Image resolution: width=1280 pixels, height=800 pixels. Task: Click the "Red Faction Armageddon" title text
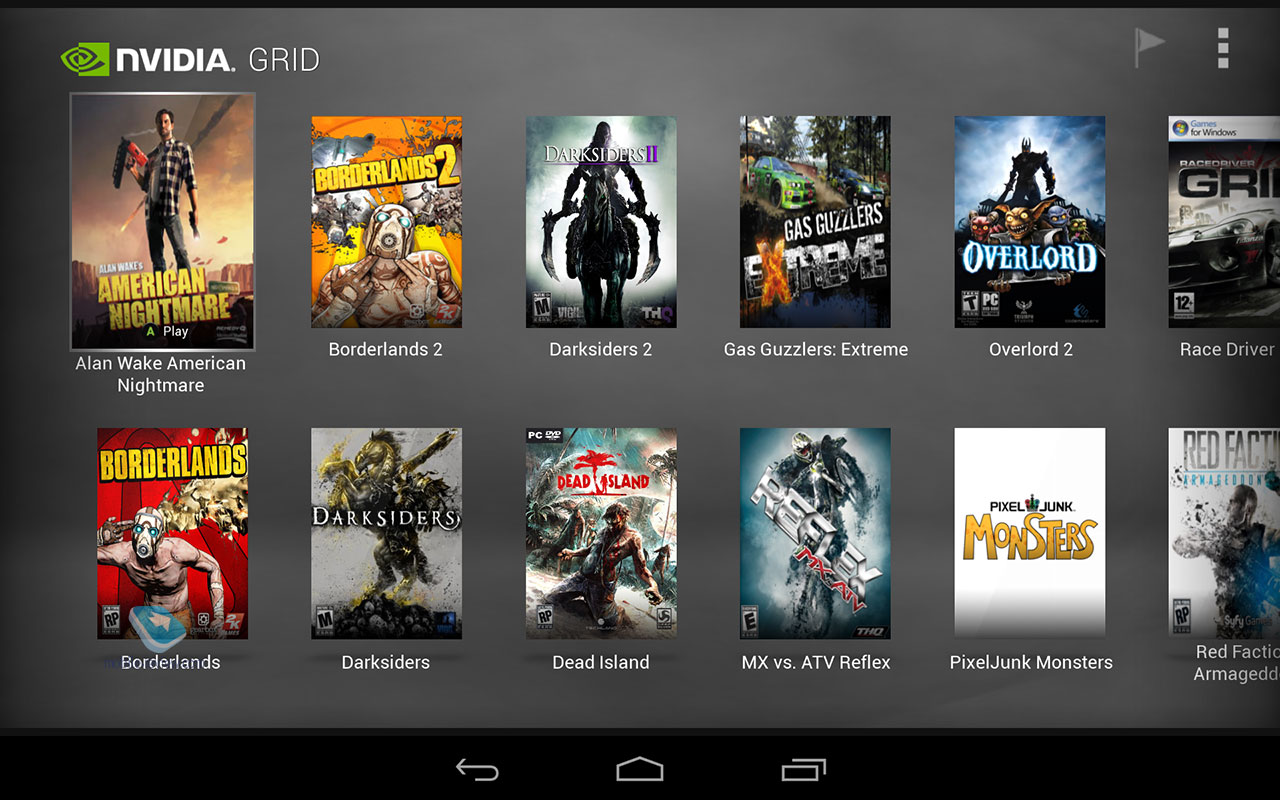pos(1237,662)
